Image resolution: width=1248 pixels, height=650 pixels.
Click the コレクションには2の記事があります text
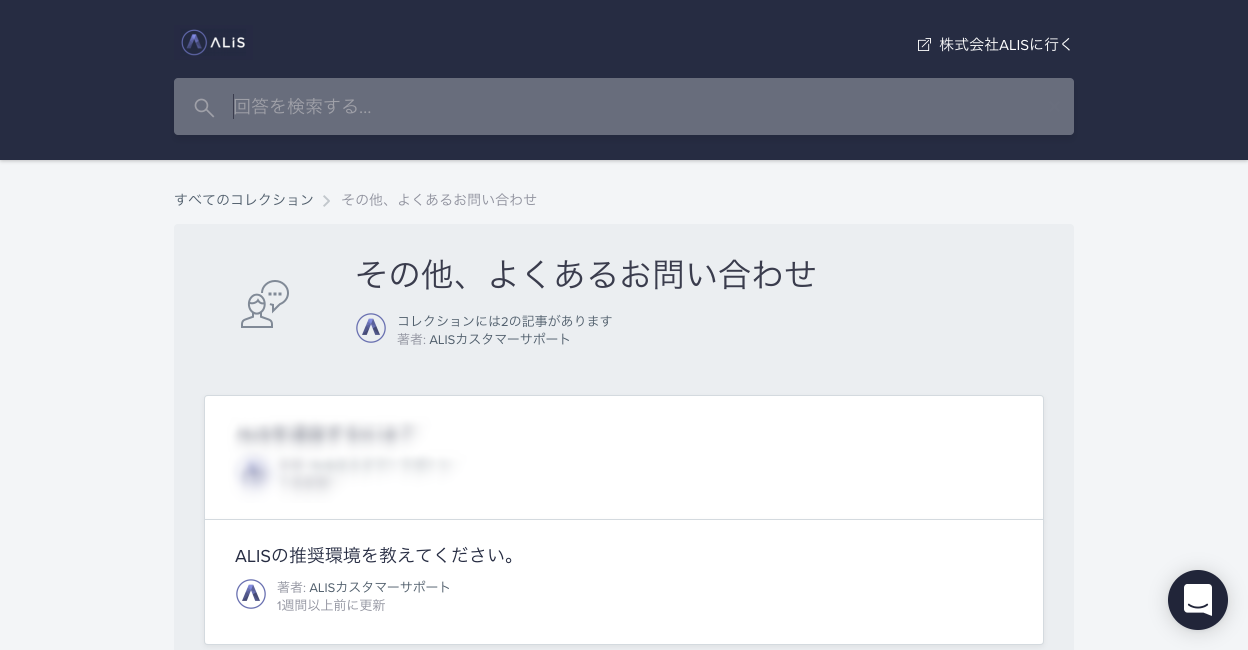click(504, 321)
